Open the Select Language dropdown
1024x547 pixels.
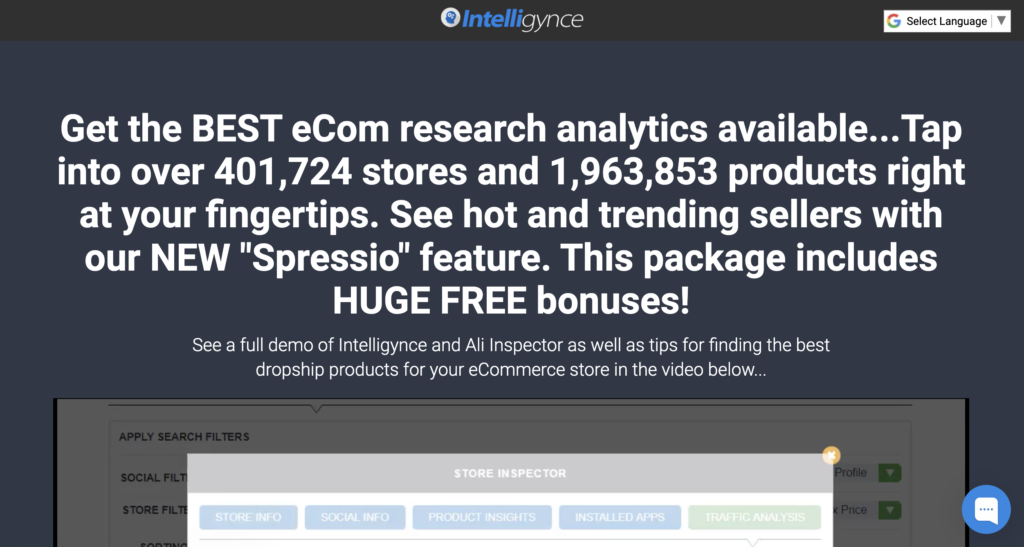[946, 21]
